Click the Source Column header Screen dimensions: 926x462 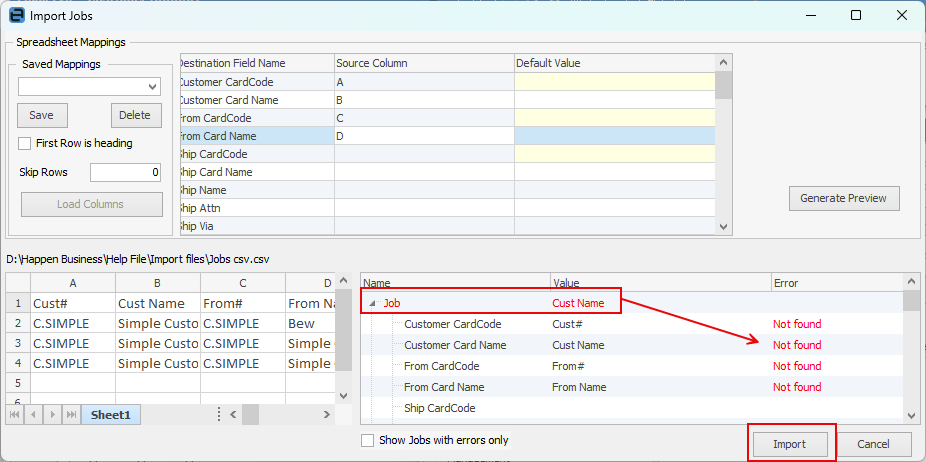pyautogui.click(x=424, y=63)
